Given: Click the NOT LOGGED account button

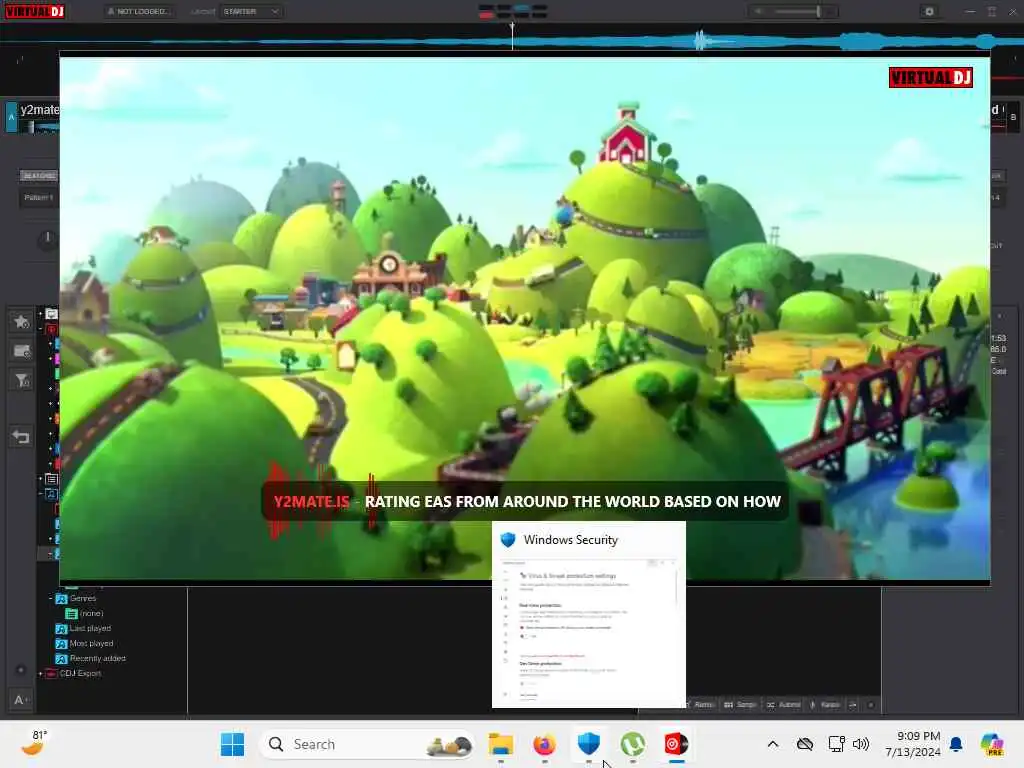Looking at the screenshot, I should point(139,11).
